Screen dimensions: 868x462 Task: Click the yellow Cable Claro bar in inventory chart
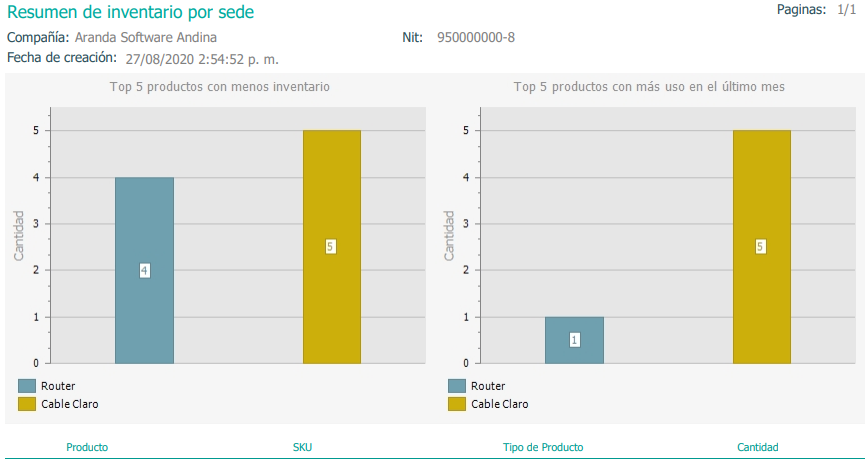(332, 247)
